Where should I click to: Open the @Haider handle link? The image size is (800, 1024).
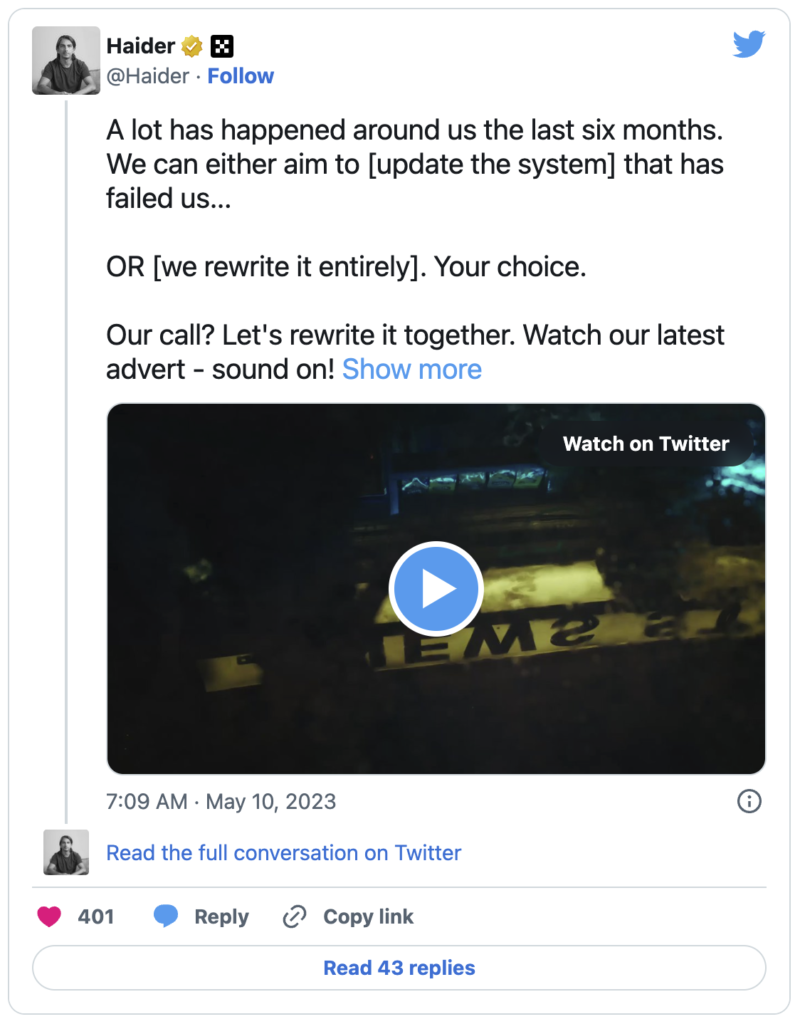click(148, 76)
